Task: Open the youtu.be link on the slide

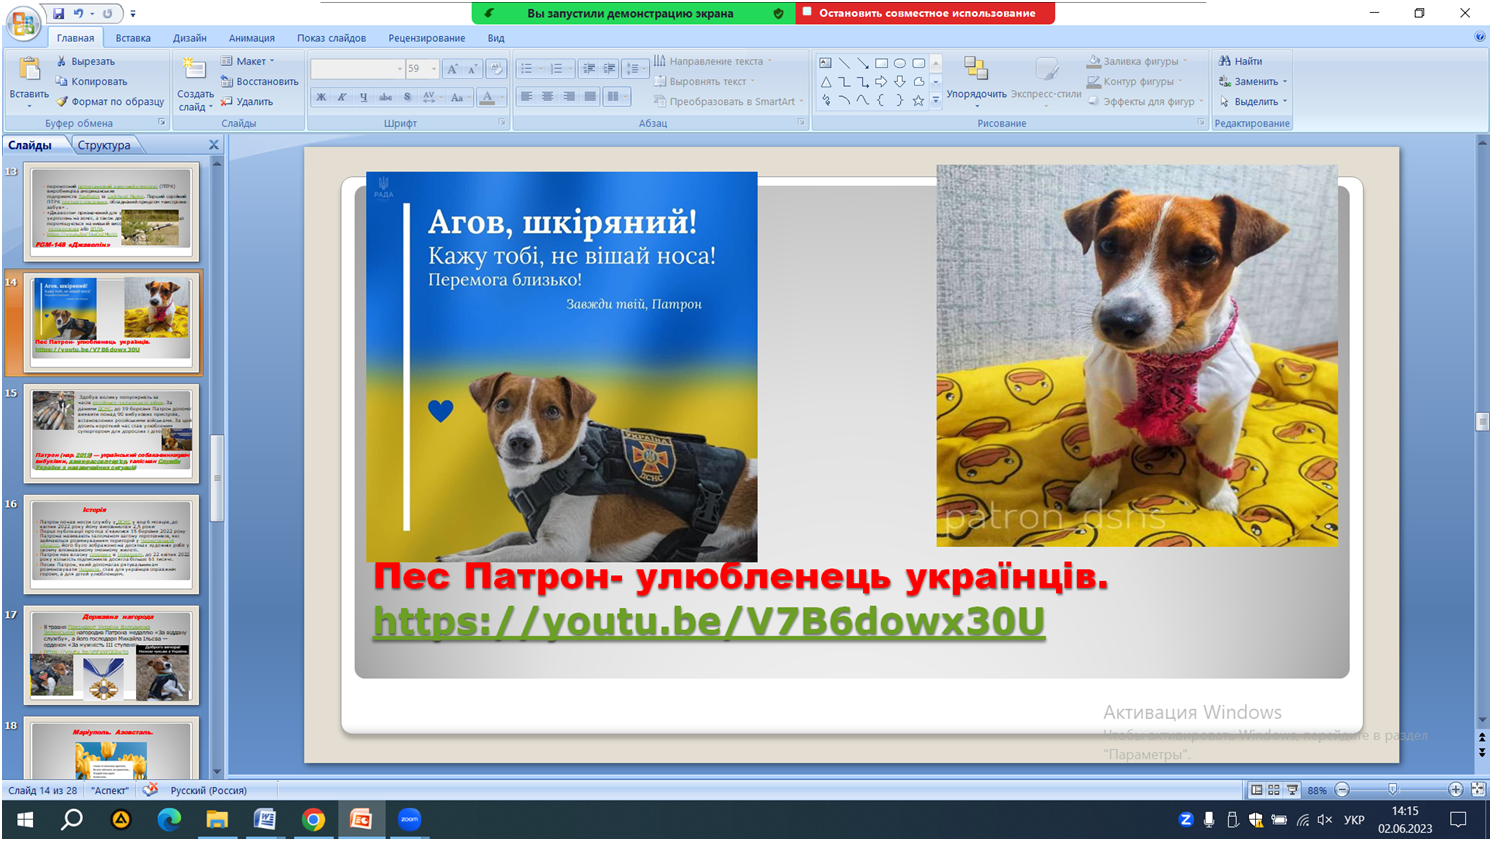Action: pos(708,621)
